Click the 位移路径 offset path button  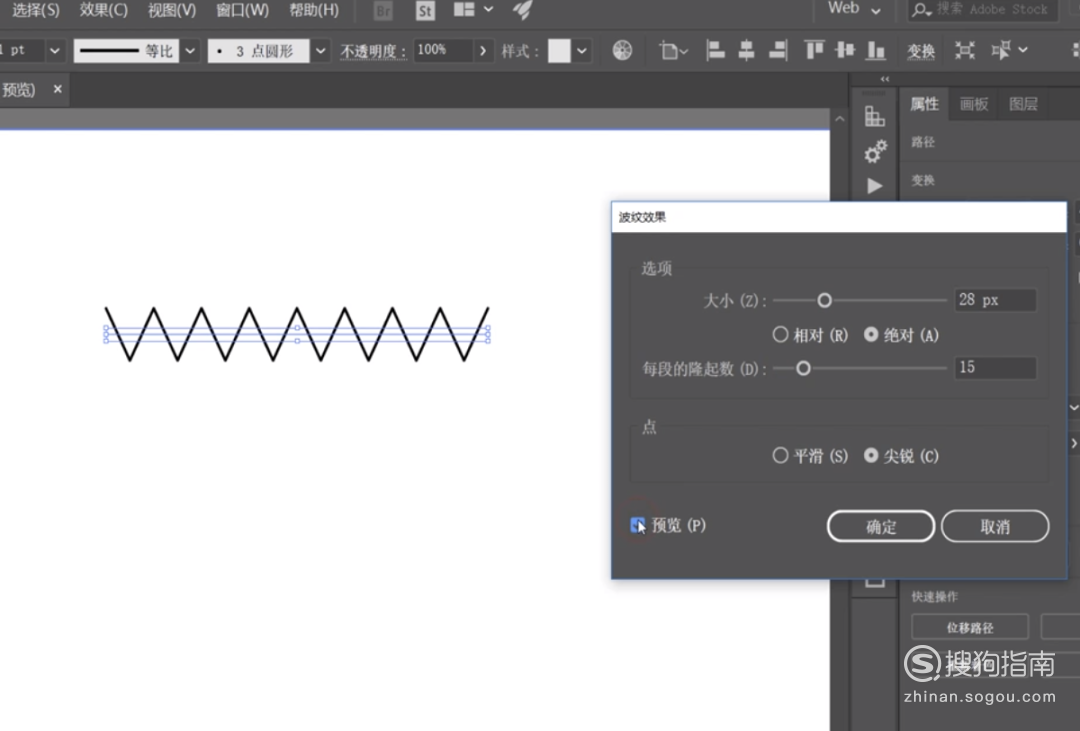tap(970, 628)
